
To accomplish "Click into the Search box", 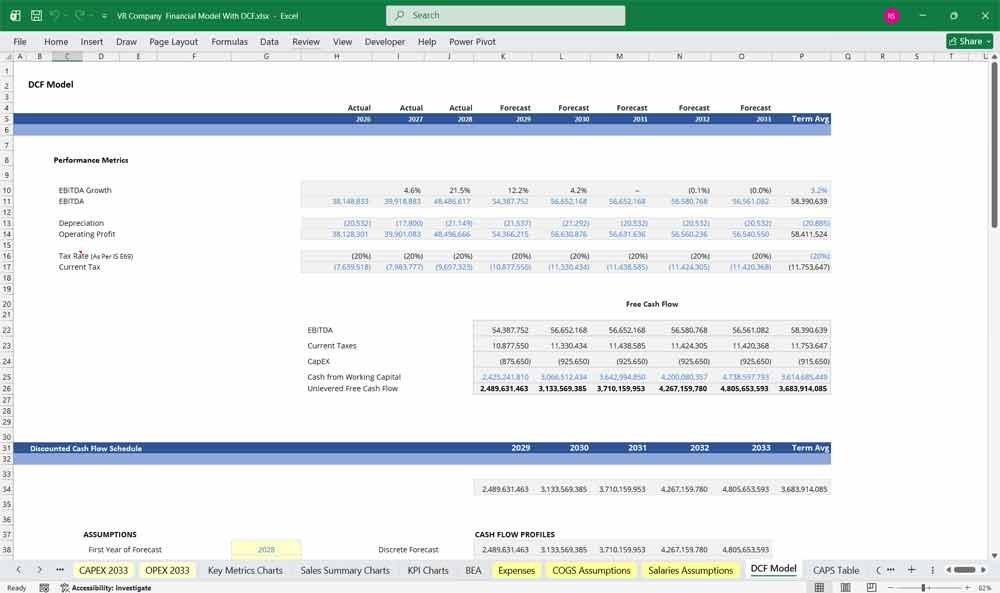I will pyautogui.click(x=505, y=15).
